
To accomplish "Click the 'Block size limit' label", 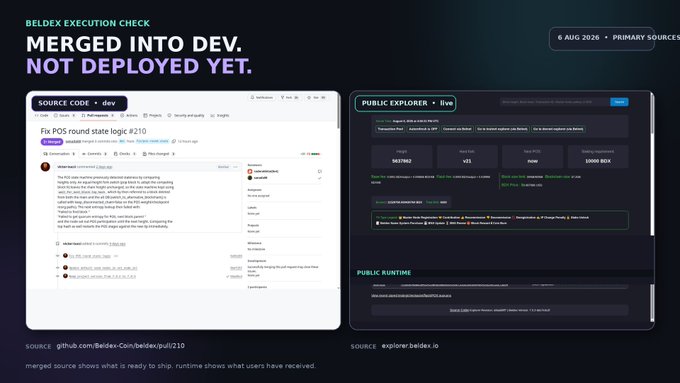I will (513, 177).
